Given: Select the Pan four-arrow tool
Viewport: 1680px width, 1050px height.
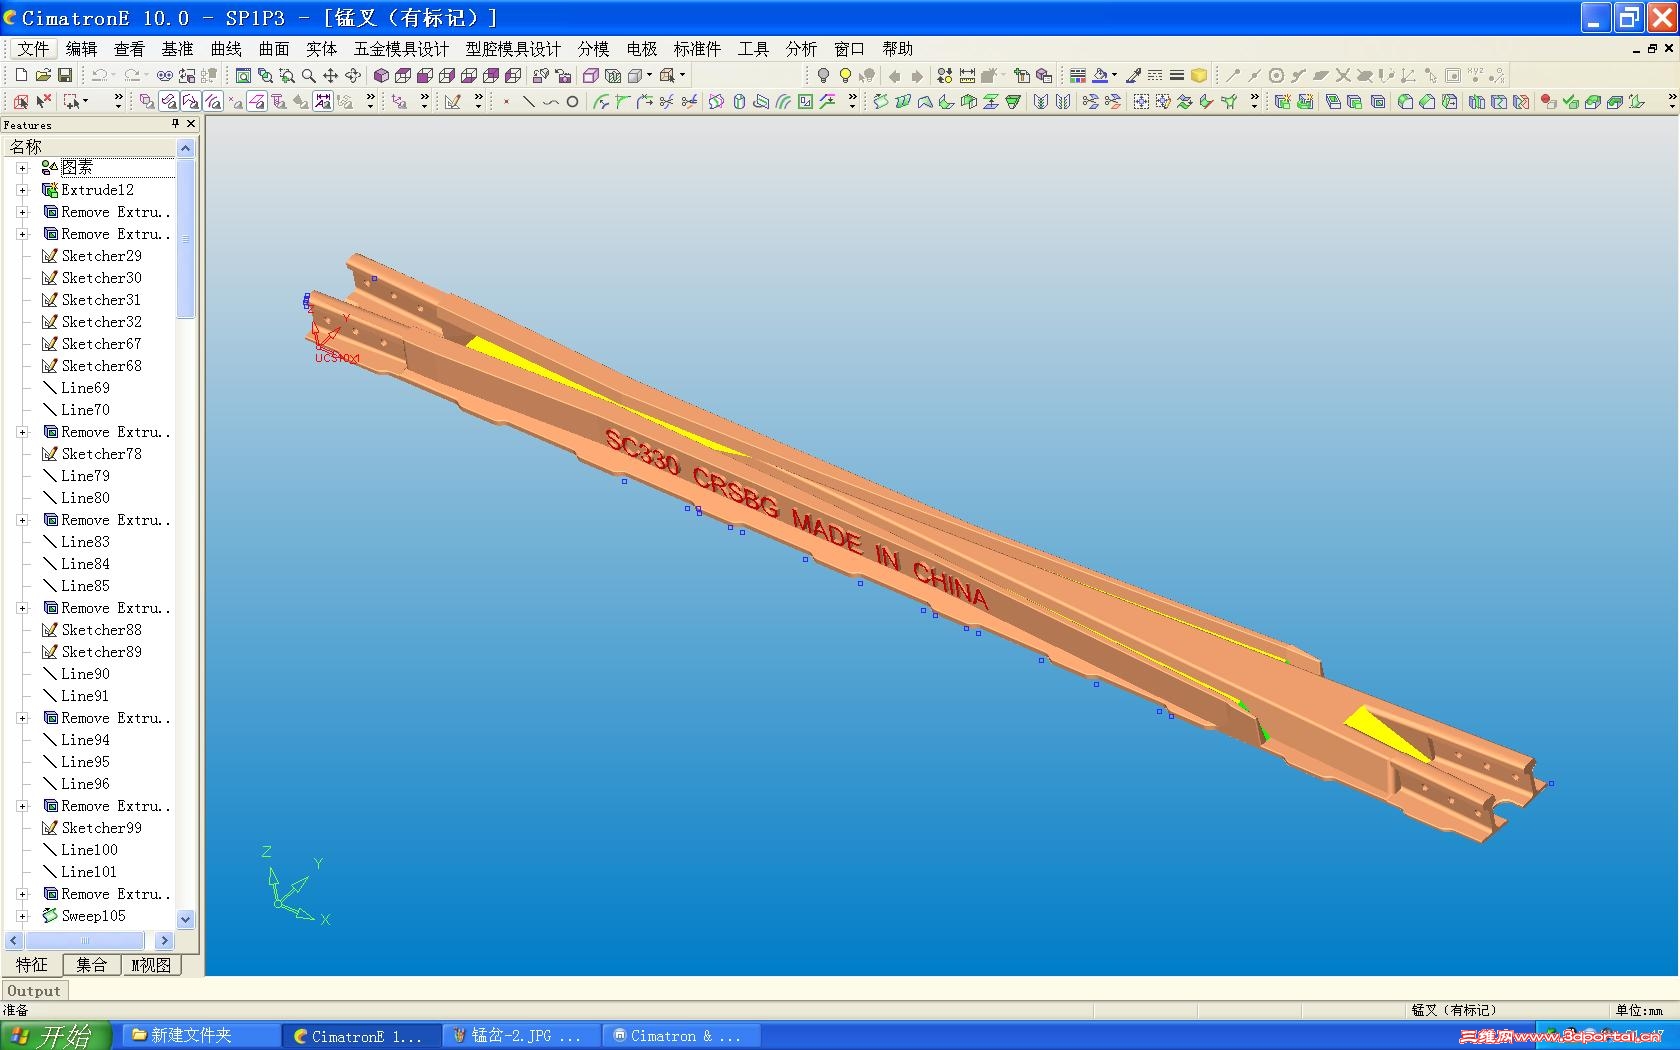Looking at the screenshot, I should pyautogui.click(x=330, y=75).
